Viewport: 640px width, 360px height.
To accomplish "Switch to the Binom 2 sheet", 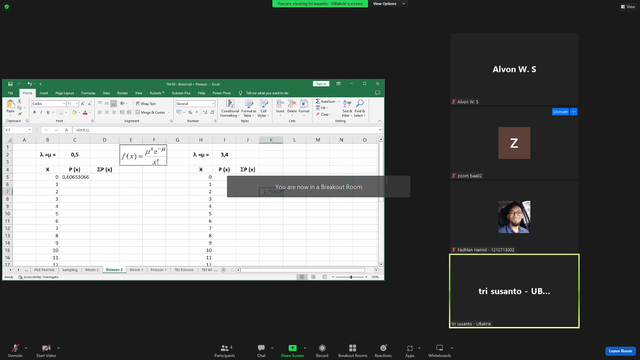I will click(x=92, y=270).
